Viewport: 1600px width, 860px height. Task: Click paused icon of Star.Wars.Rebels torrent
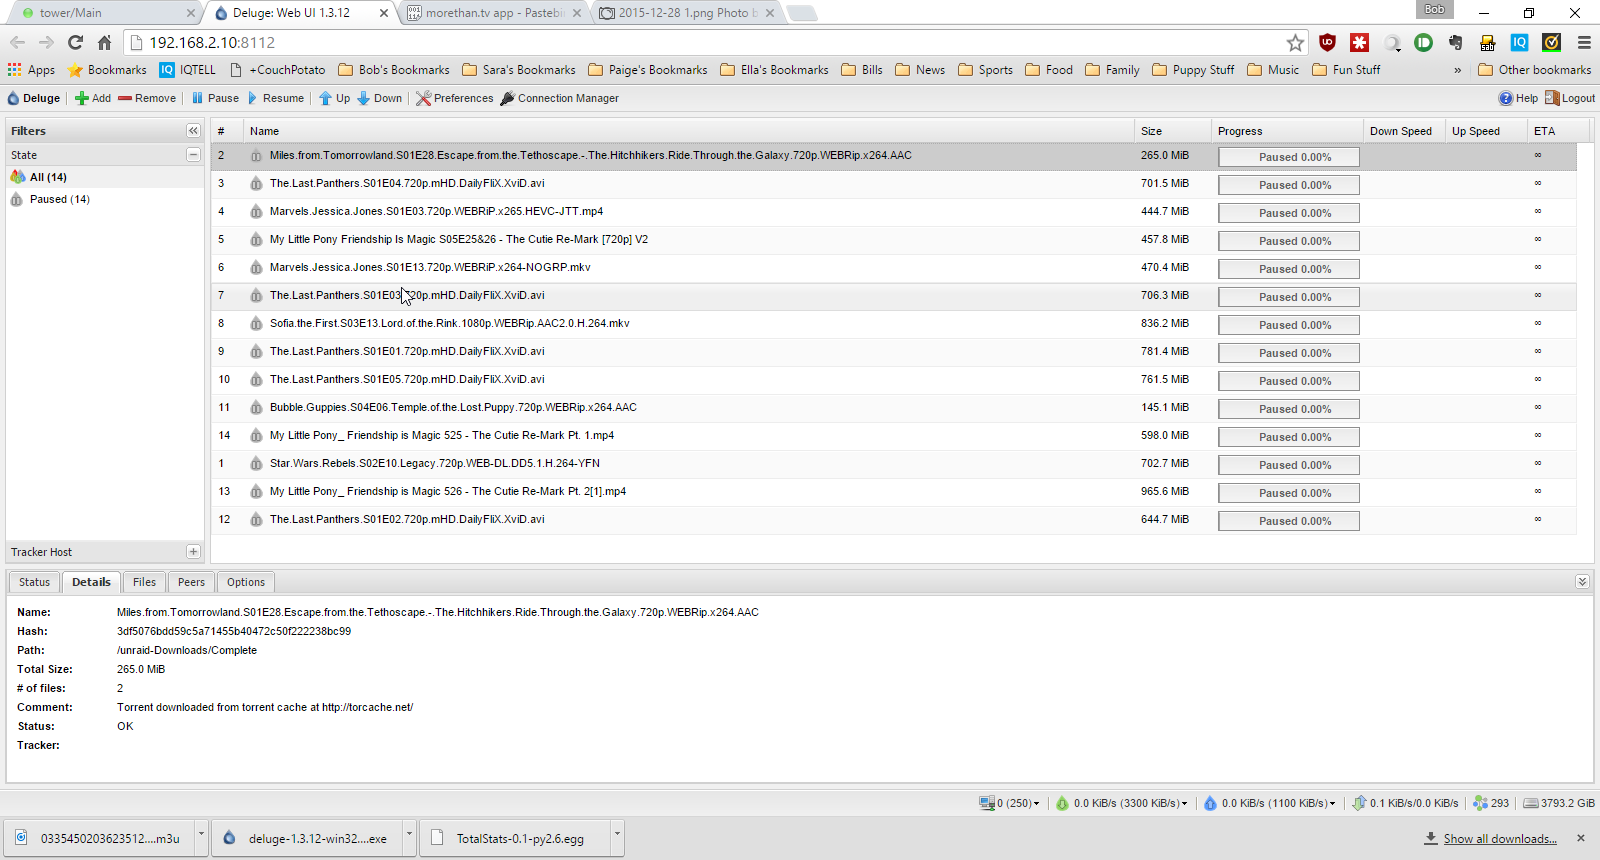[256, 464]
